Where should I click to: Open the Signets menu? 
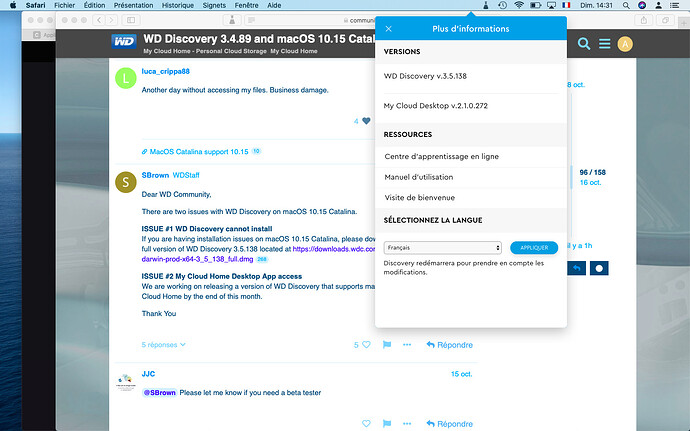(x=214, y=5)
